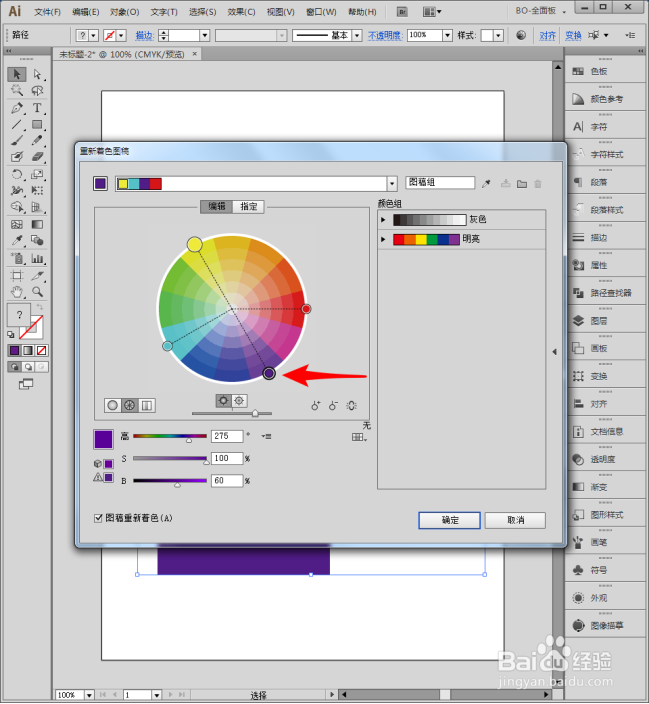
Task: Select the Line Segment tool
Action: (x=17, y=124)
